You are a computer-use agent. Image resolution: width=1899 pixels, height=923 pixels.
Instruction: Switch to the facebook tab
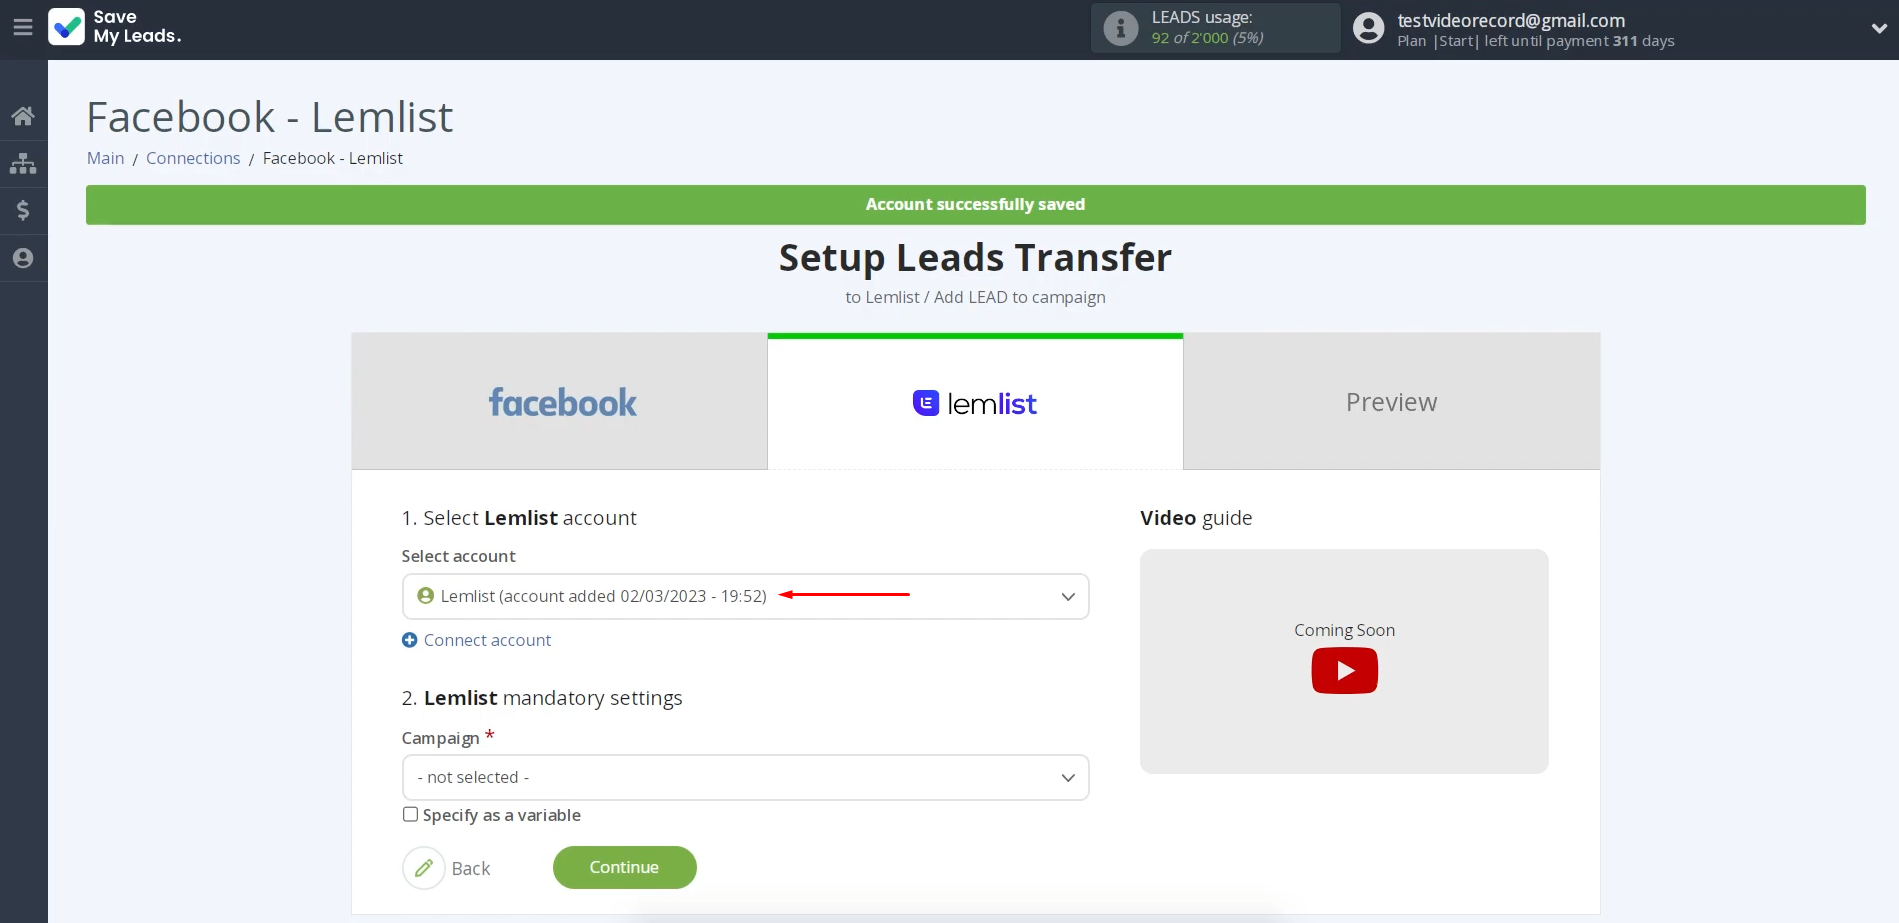click(559, 402)
